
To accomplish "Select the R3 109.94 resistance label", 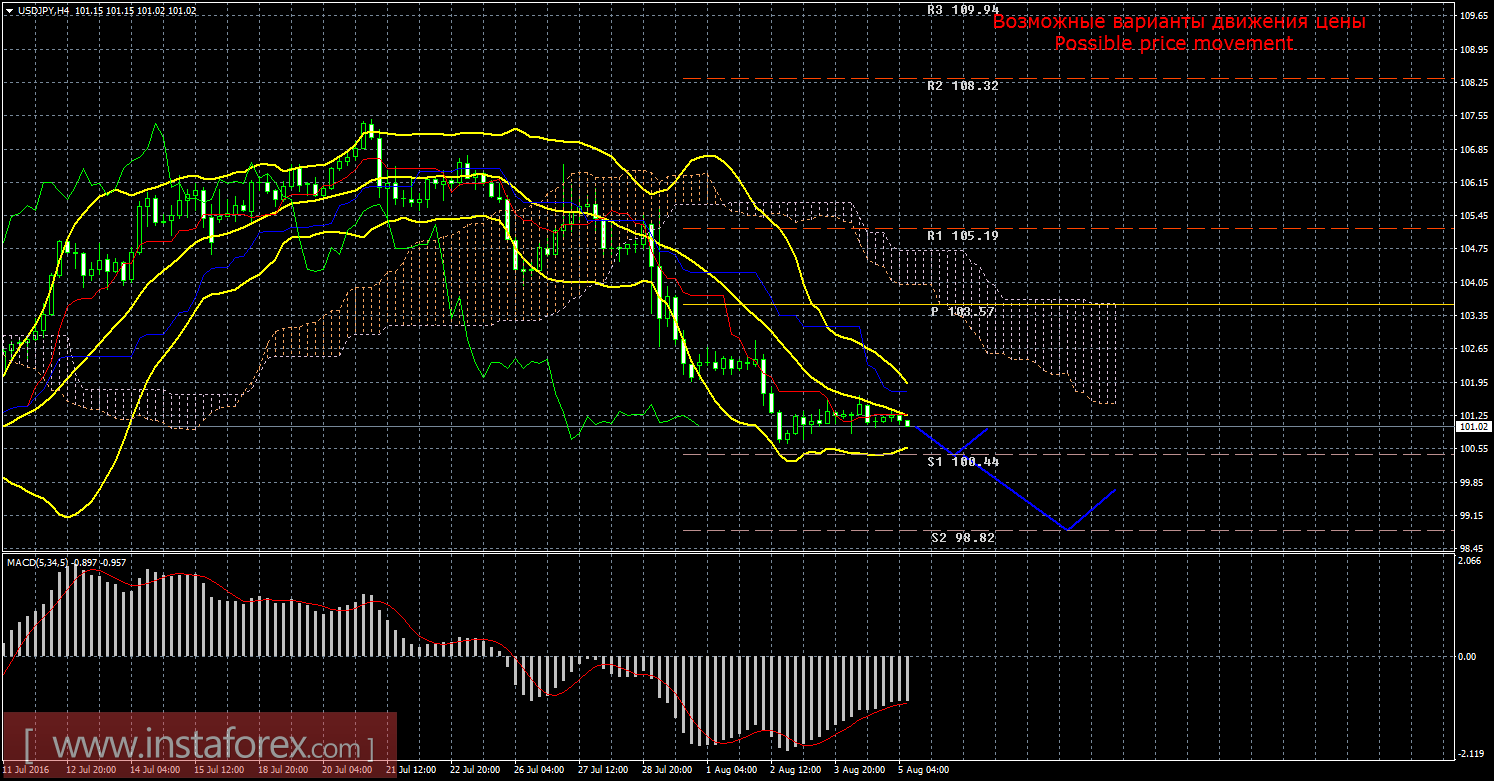I will [963, 9].
